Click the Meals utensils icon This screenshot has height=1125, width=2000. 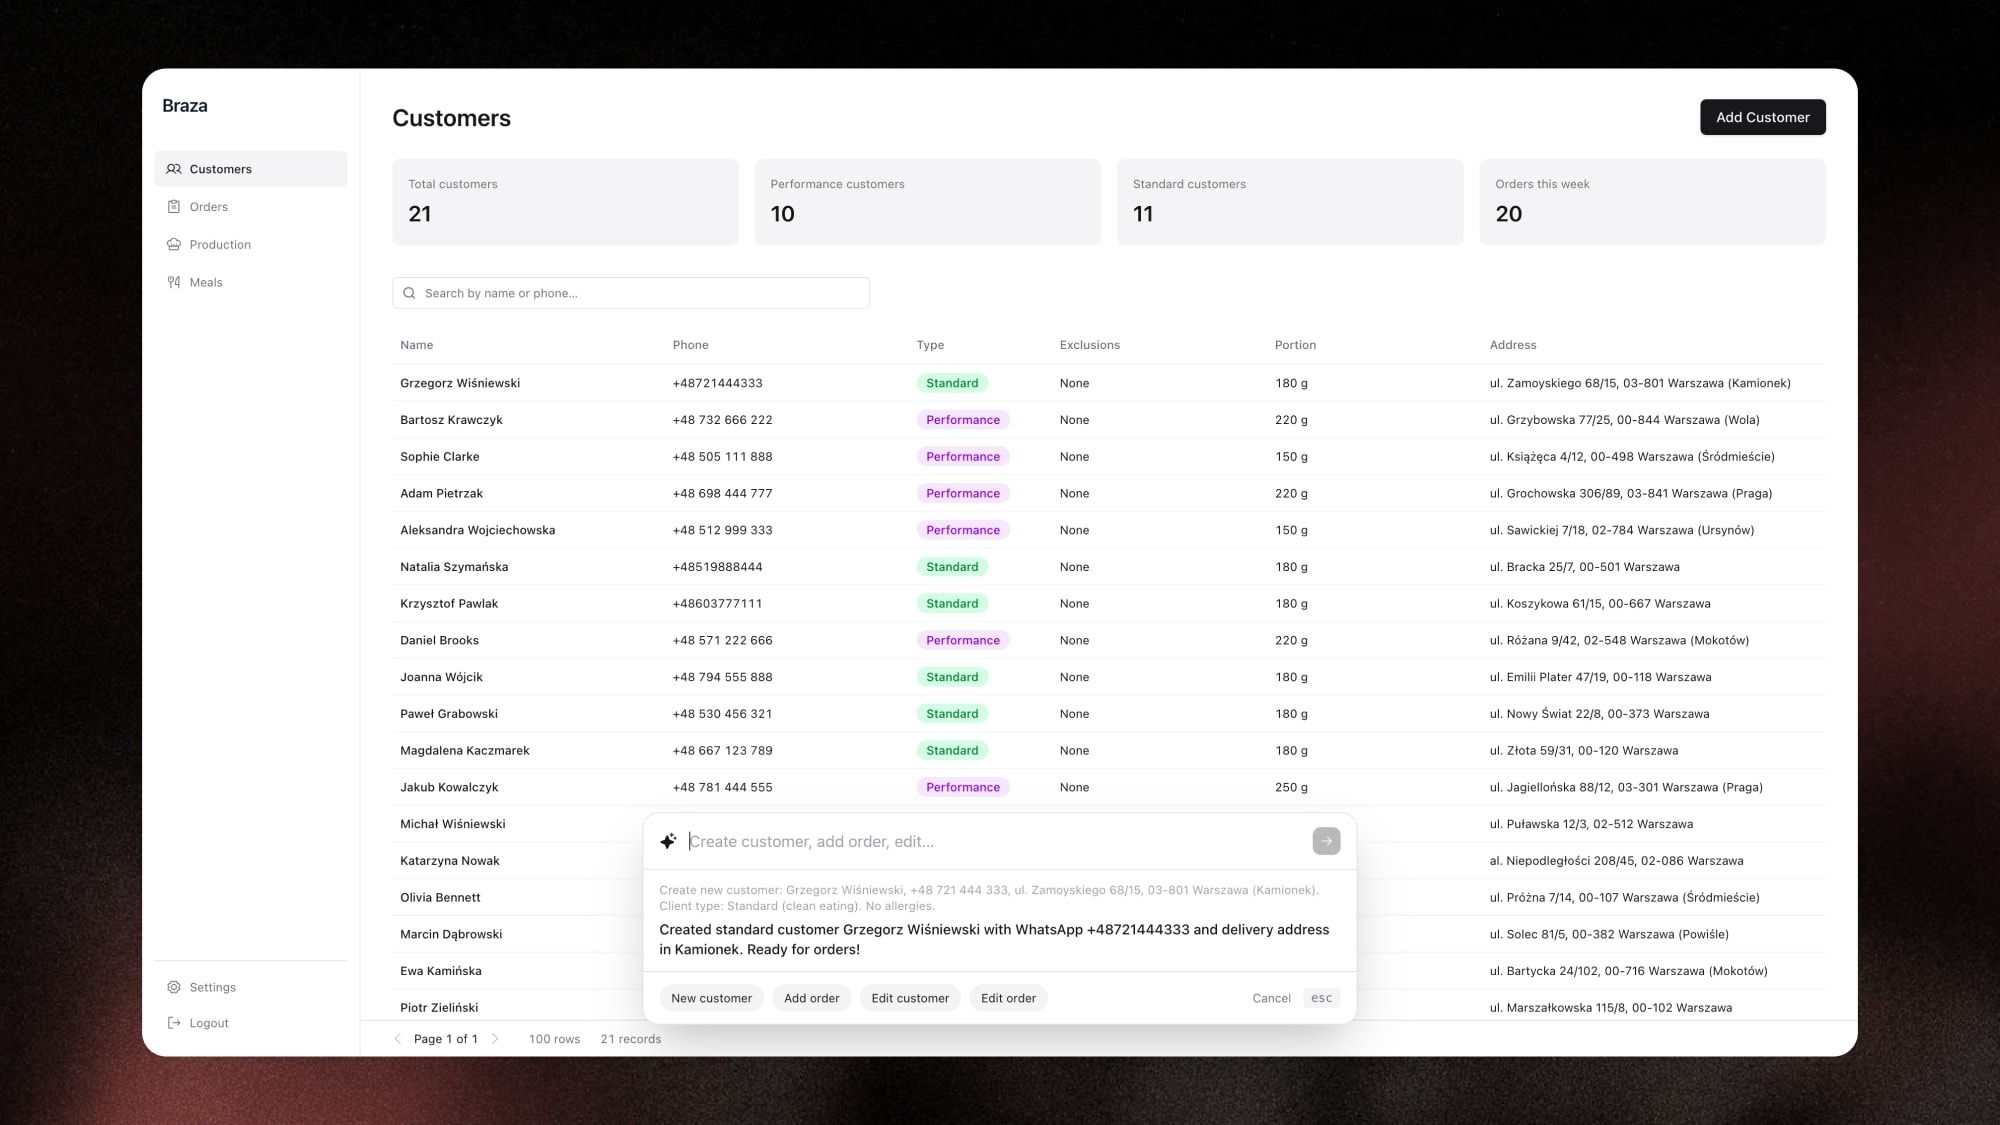(174, 282)
